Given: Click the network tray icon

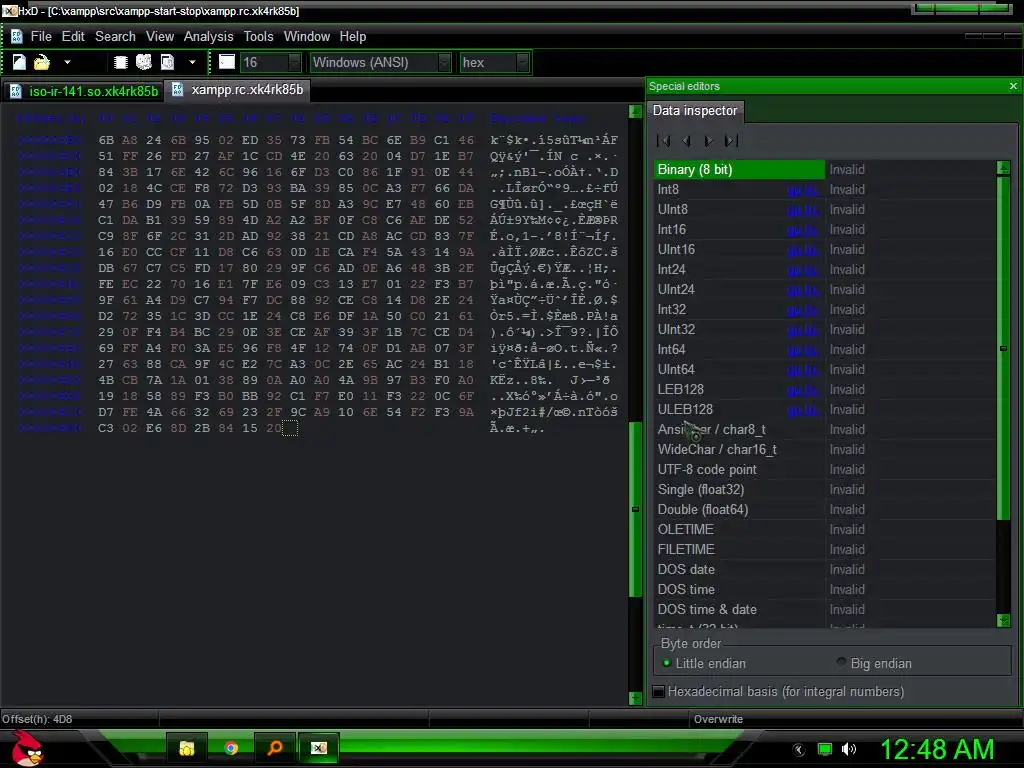Looking at the screenshot, I should point(825,750).
